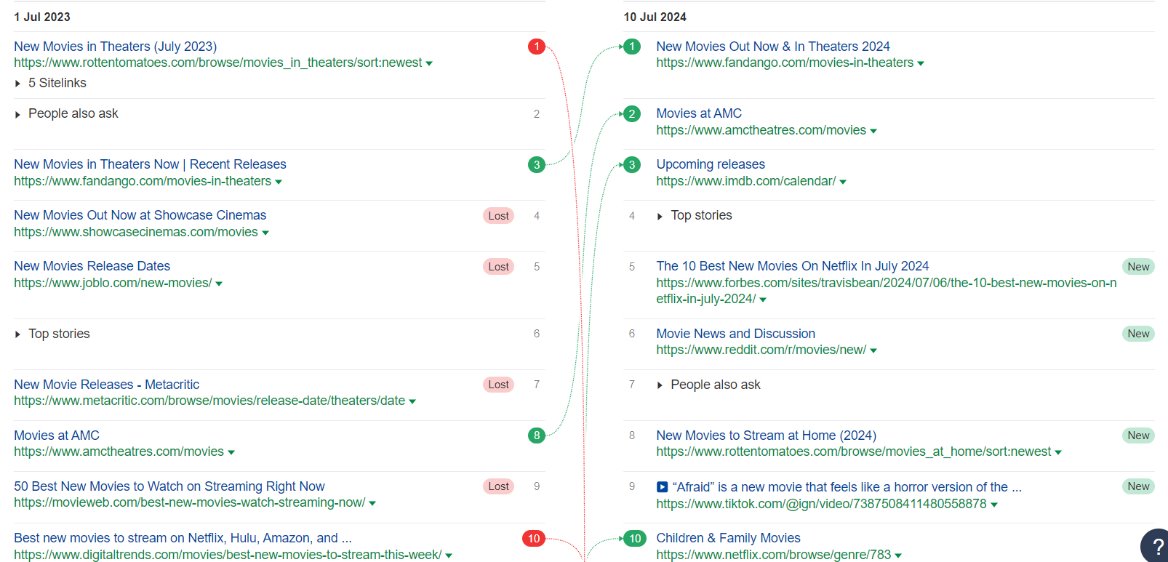Click red position 10 badge for Digital Trends
Image resolution: width=1168 pixels, height=562 pixels.
pos(533,538)
